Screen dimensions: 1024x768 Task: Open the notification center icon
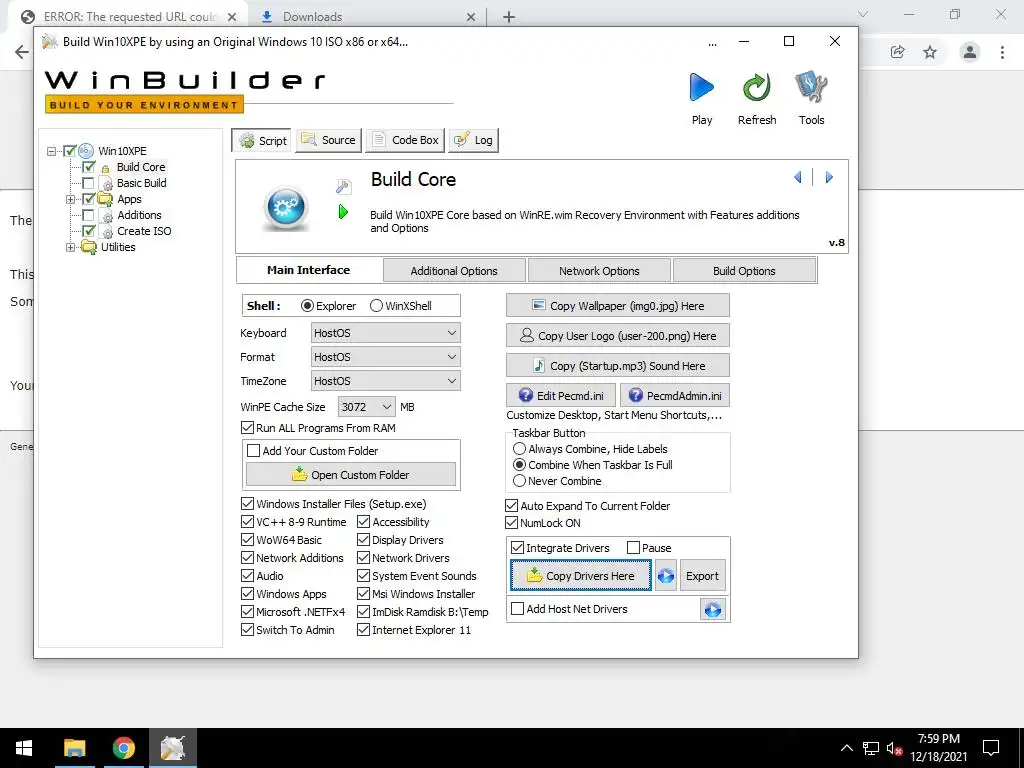coord(991,748)
